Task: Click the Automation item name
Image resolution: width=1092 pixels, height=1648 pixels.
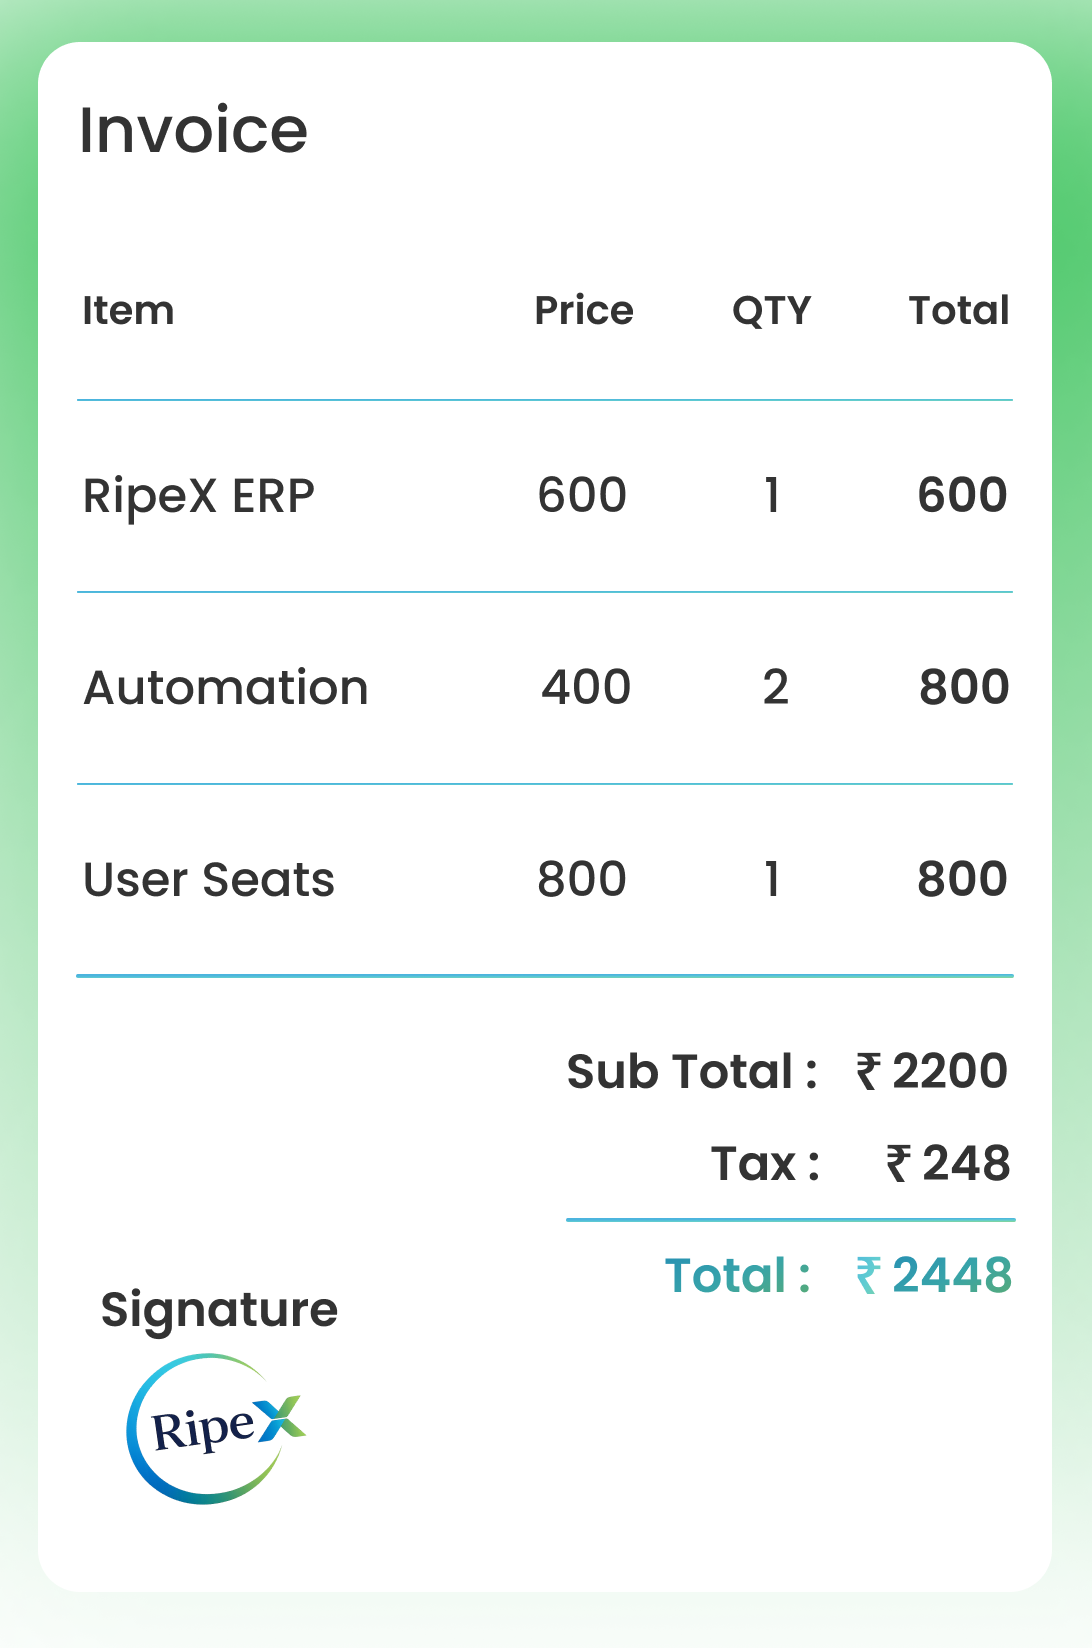Action: tap(226, 688)
